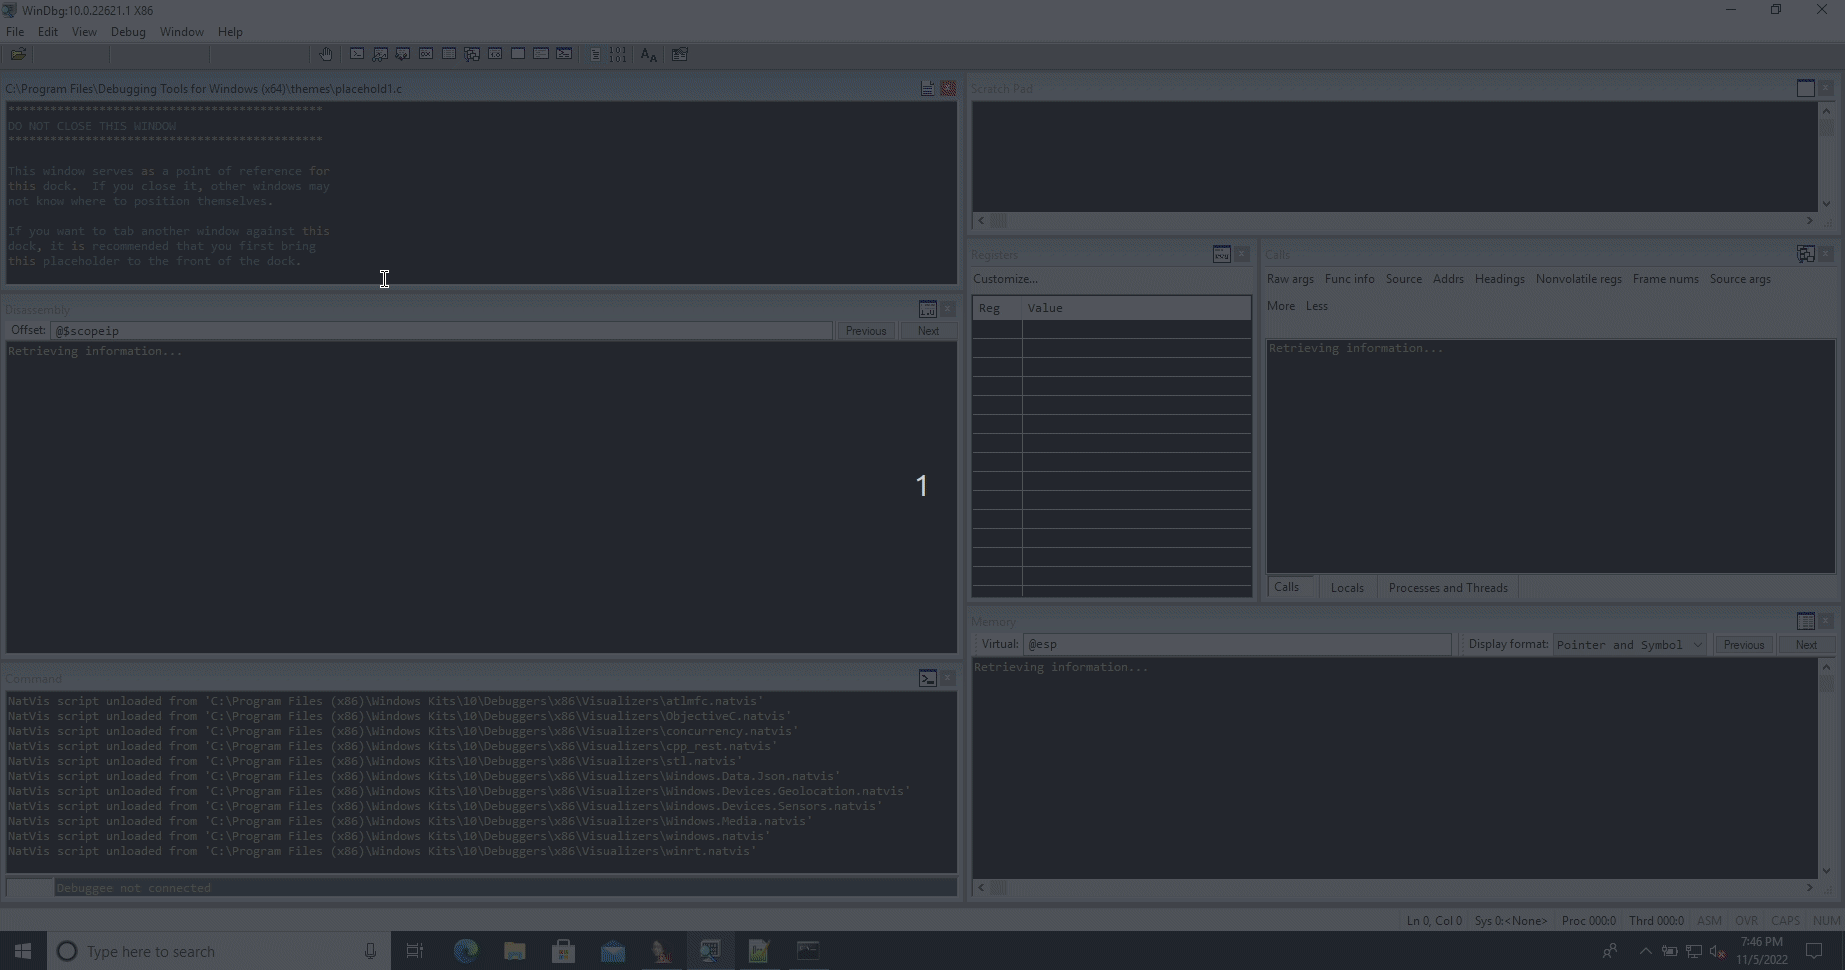Viewport: 1845px width, 970px height.
Task: Open the Windows Start menu
Action: pos(23,951)
